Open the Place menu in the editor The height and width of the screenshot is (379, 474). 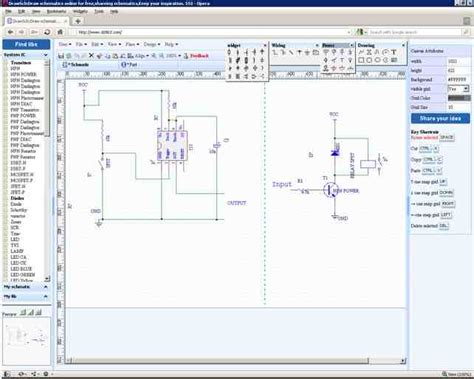coord(132,44)
